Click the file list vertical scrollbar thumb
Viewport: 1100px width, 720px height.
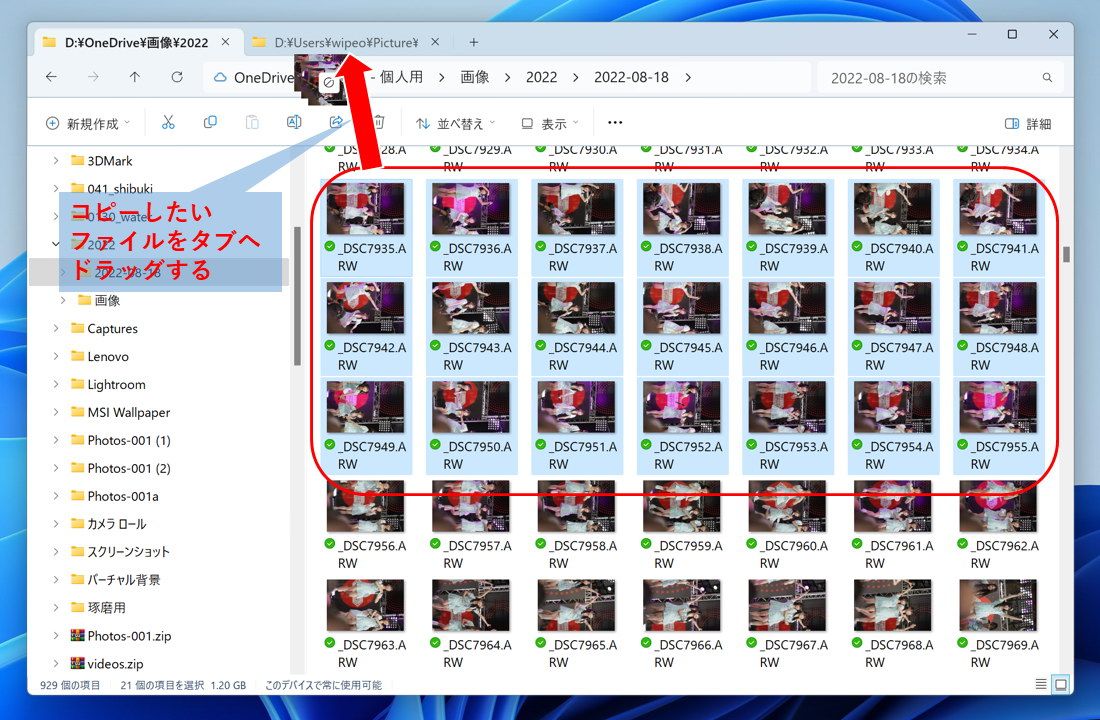tap(1066, 254)
